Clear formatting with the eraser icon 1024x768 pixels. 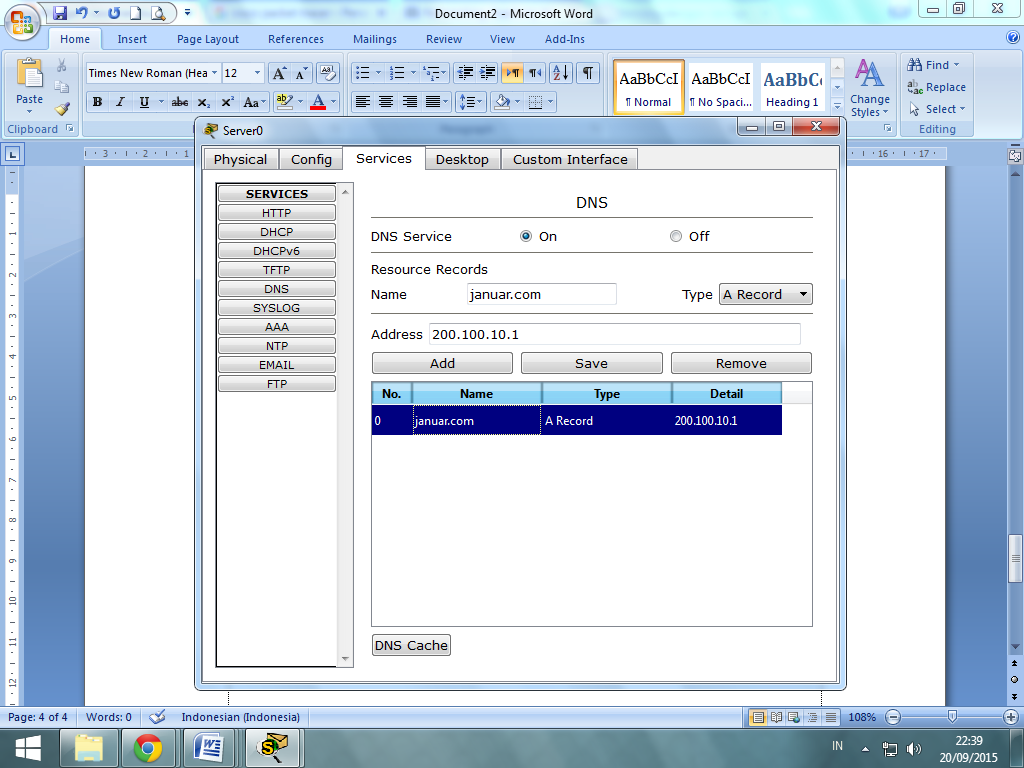point(327,73)
